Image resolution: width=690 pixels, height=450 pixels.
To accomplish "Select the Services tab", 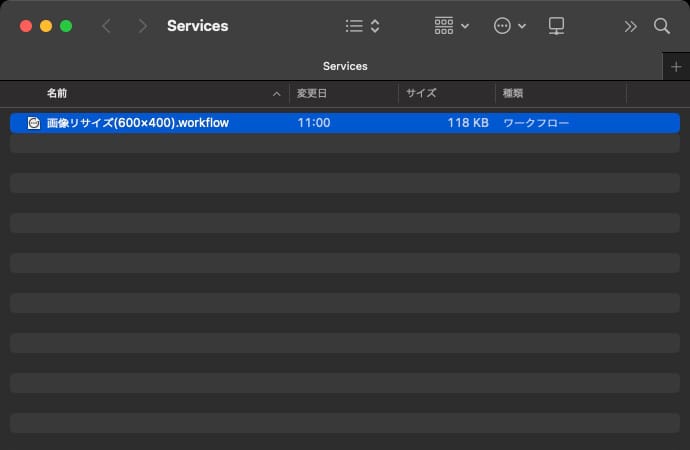I will click(x=345, y=66).
